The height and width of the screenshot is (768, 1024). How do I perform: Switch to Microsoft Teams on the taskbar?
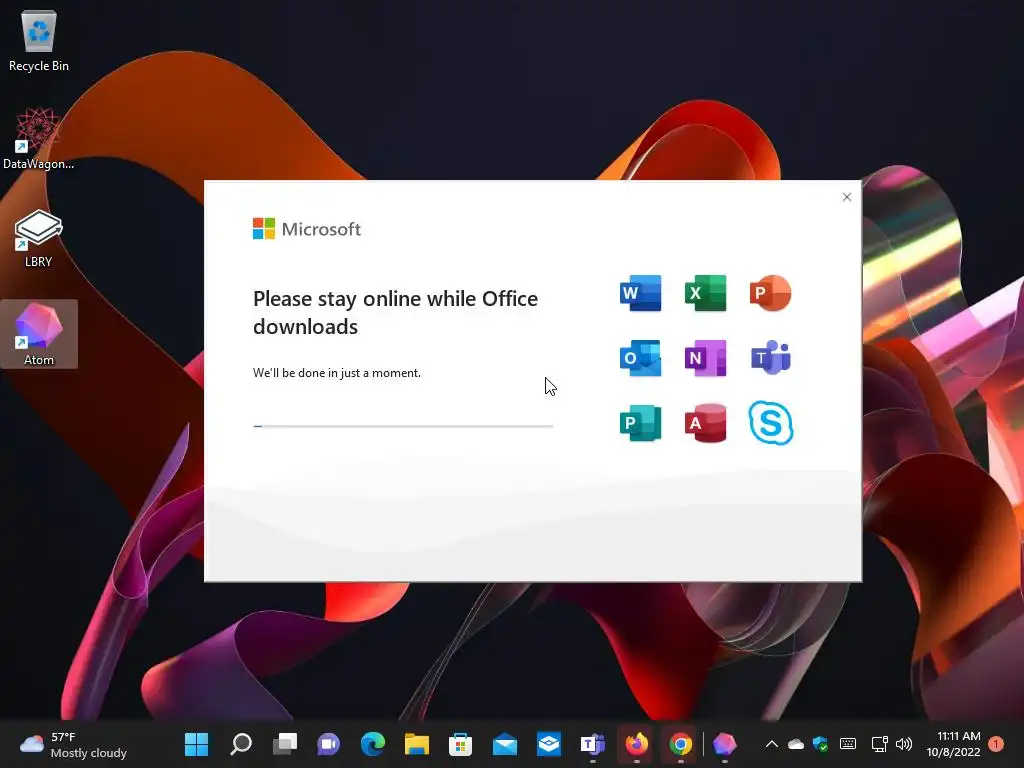pos(592,744)
